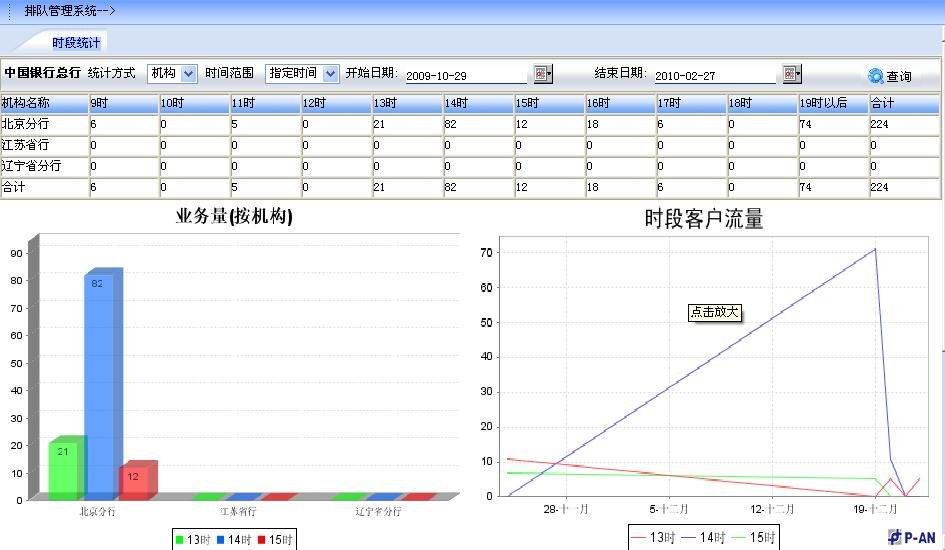The height and width of the screenshot is (550, 945).
Task: Click 辽宁省分行 axis label in bar chart
Action: tap(378, 511)
